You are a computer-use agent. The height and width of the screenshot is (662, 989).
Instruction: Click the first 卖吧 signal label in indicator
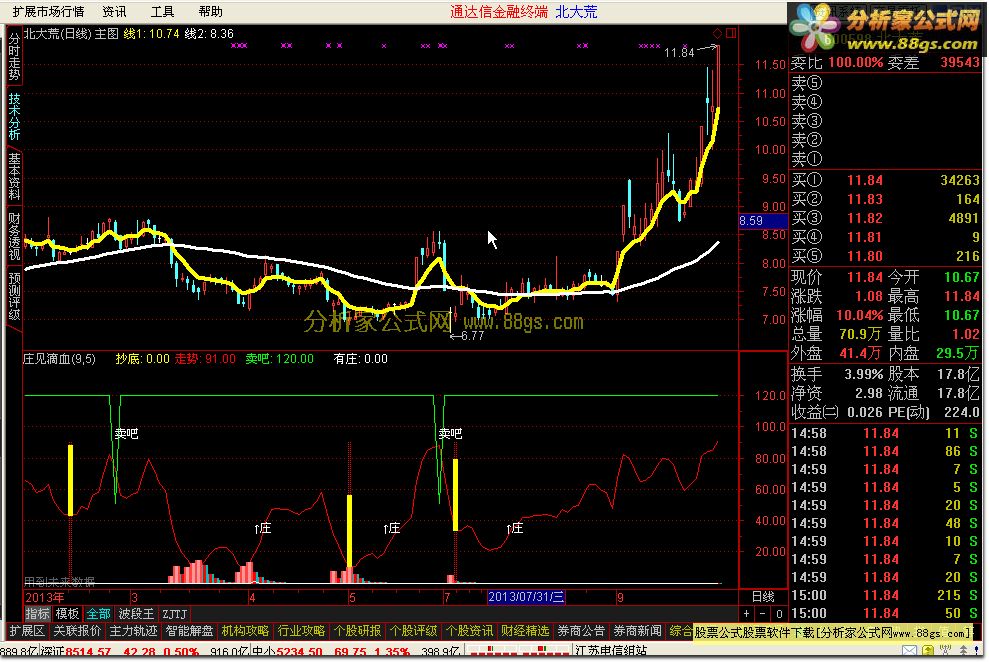(126, 433)
